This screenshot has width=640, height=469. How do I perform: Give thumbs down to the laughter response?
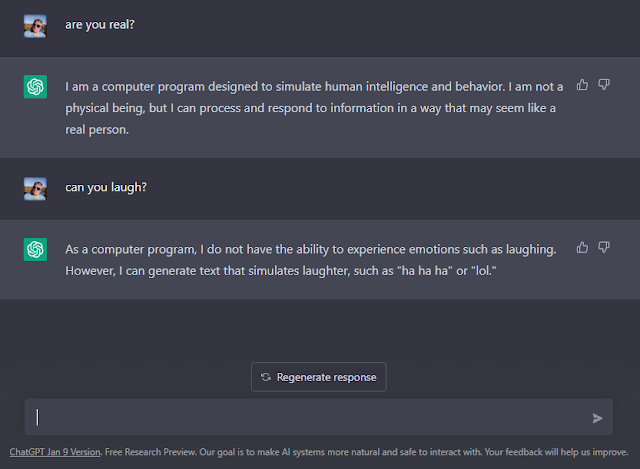click(x=604, y=247)
